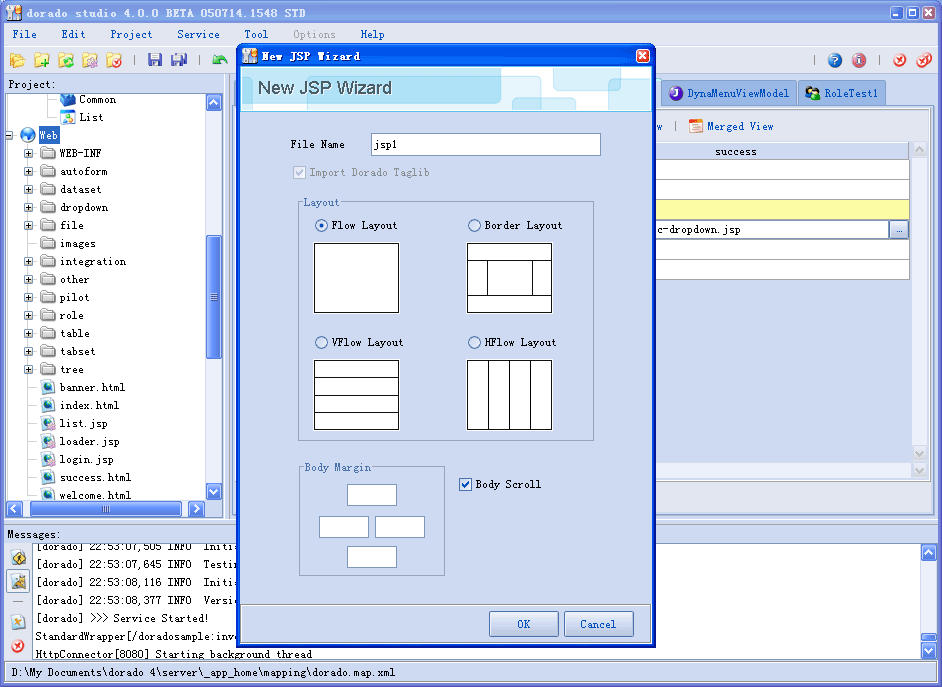Click the red info toolbar icon
This screenshot has width=942, height=687.
(x=859, y=60)
